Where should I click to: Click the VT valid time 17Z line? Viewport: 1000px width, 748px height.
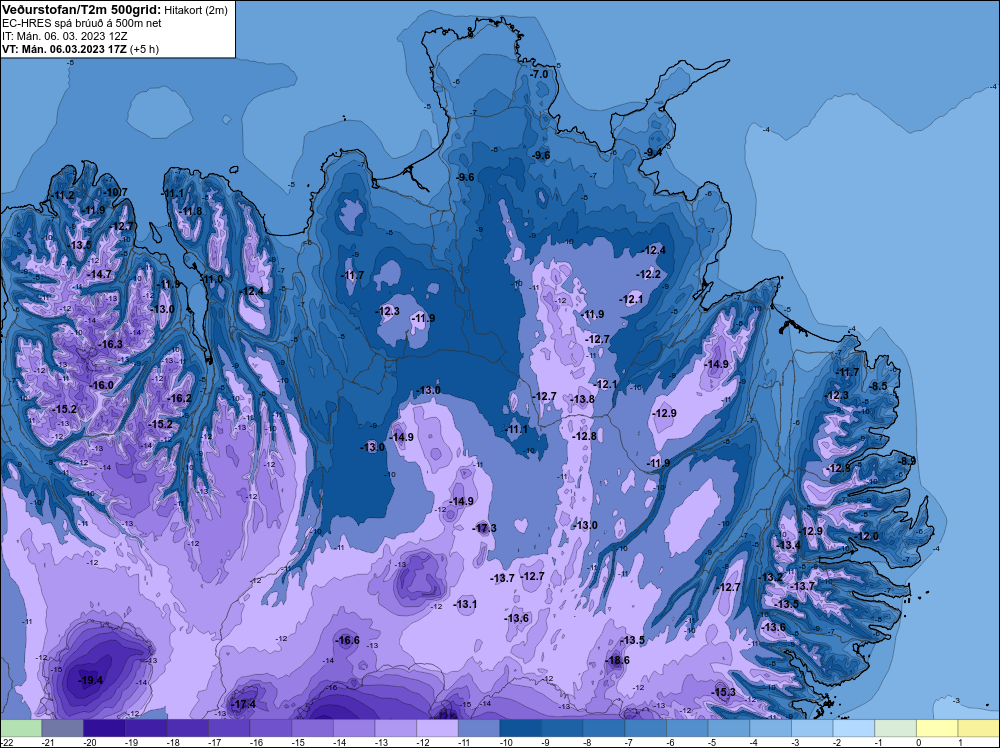(64, 49)
